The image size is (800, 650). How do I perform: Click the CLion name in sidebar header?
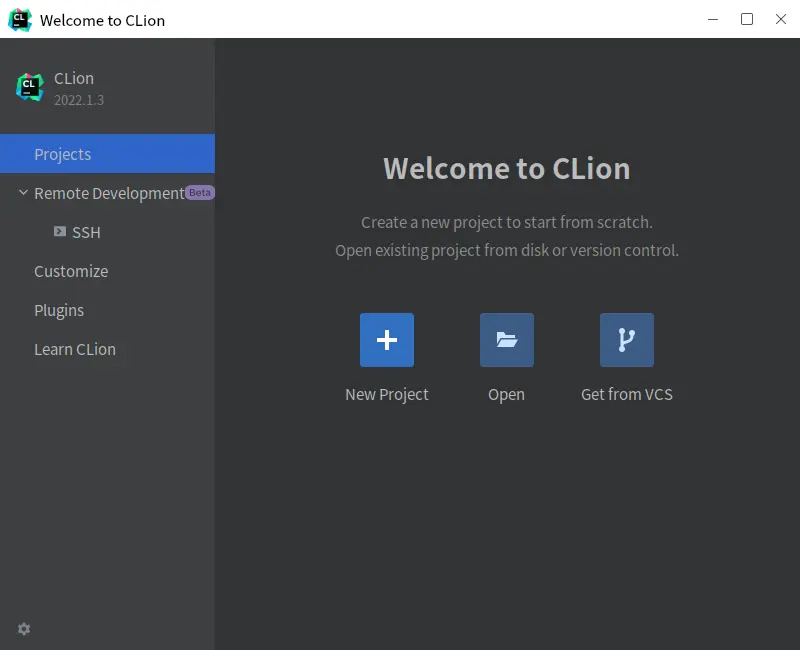point(74,79)
